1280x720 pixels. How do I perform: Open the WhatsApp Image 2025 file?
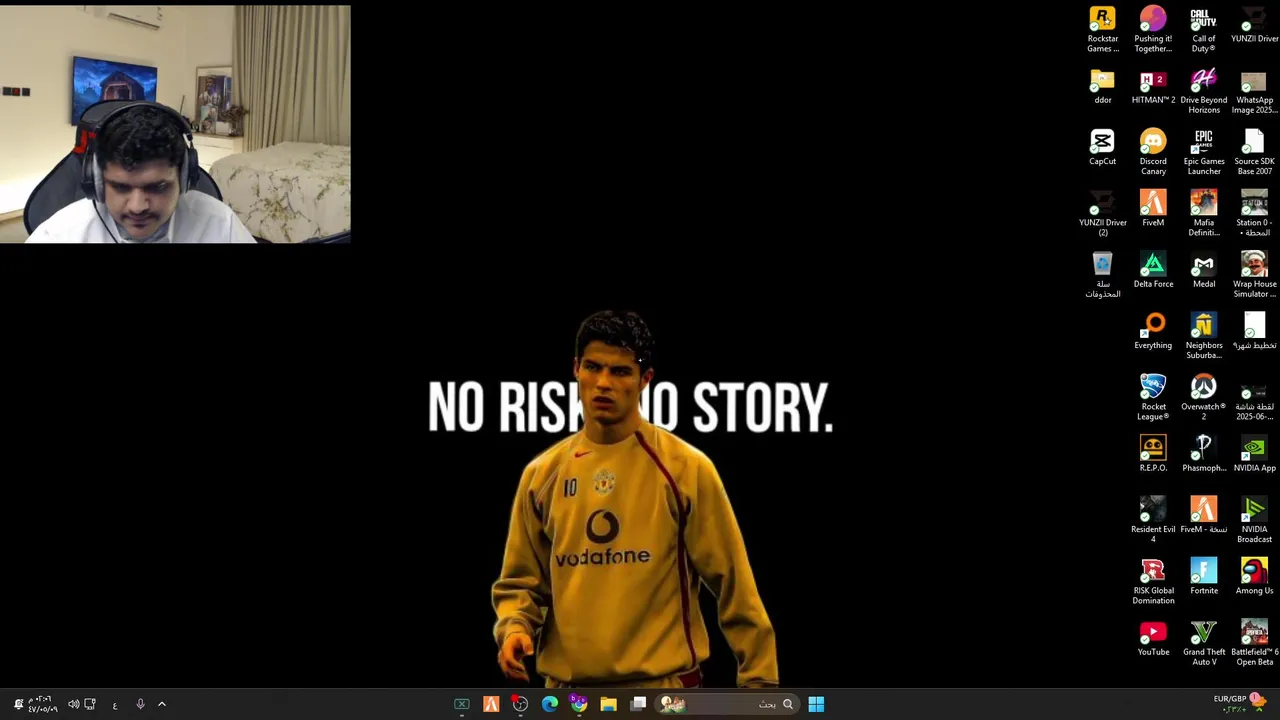pos(1254,92)
